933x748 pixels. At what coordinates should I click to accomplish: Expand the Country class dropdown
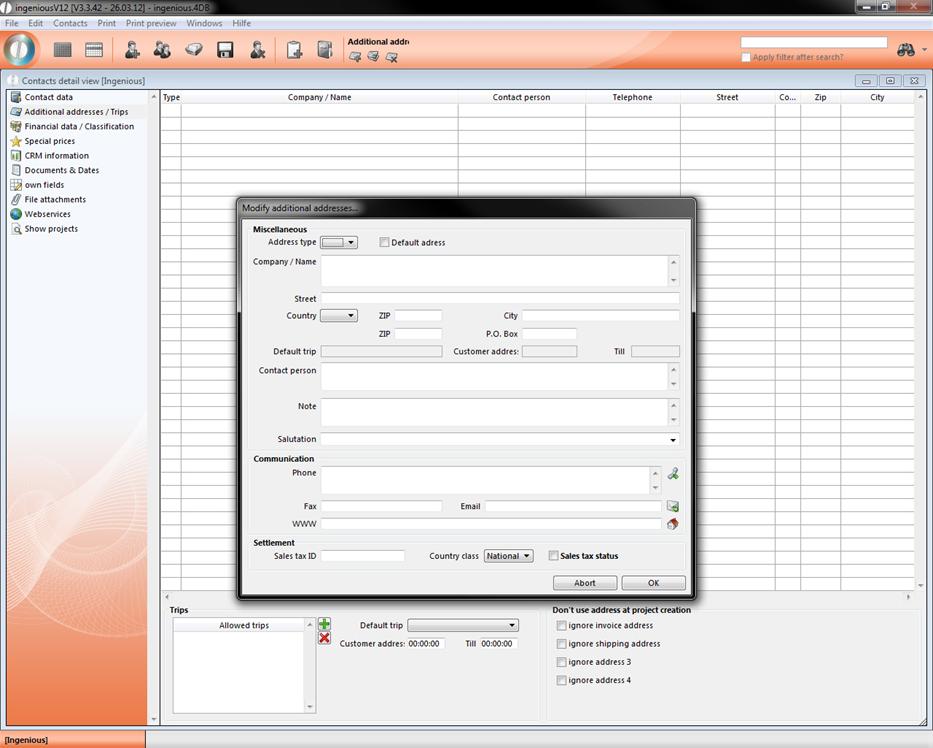click(508, 556)
